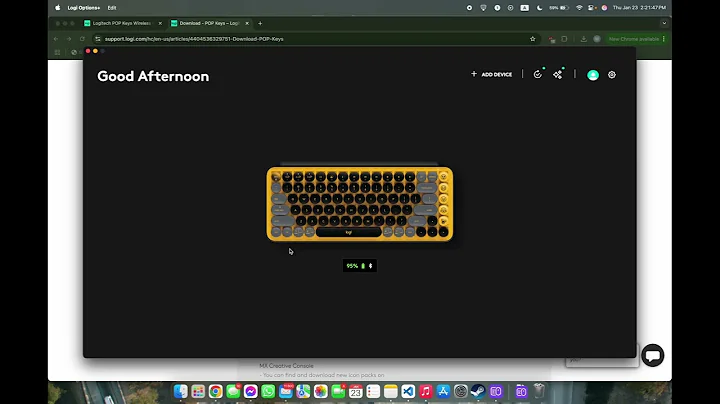This screenshot has width=720, height=404.
Task: Open Trash from the dock
Action: tap(539, 391)
